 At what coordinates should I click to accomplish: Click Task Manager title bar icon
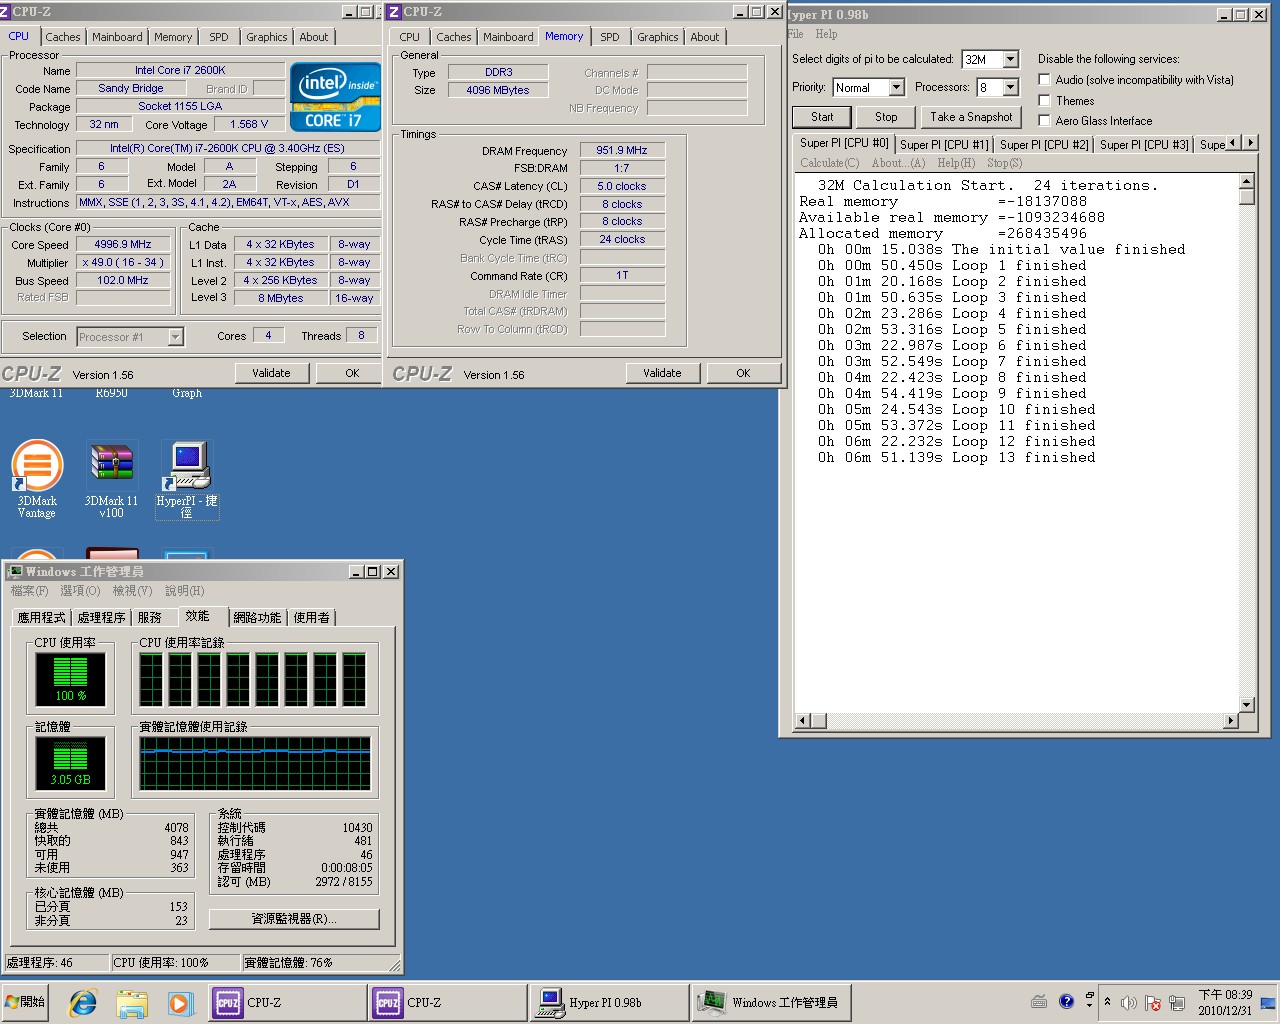15,572
